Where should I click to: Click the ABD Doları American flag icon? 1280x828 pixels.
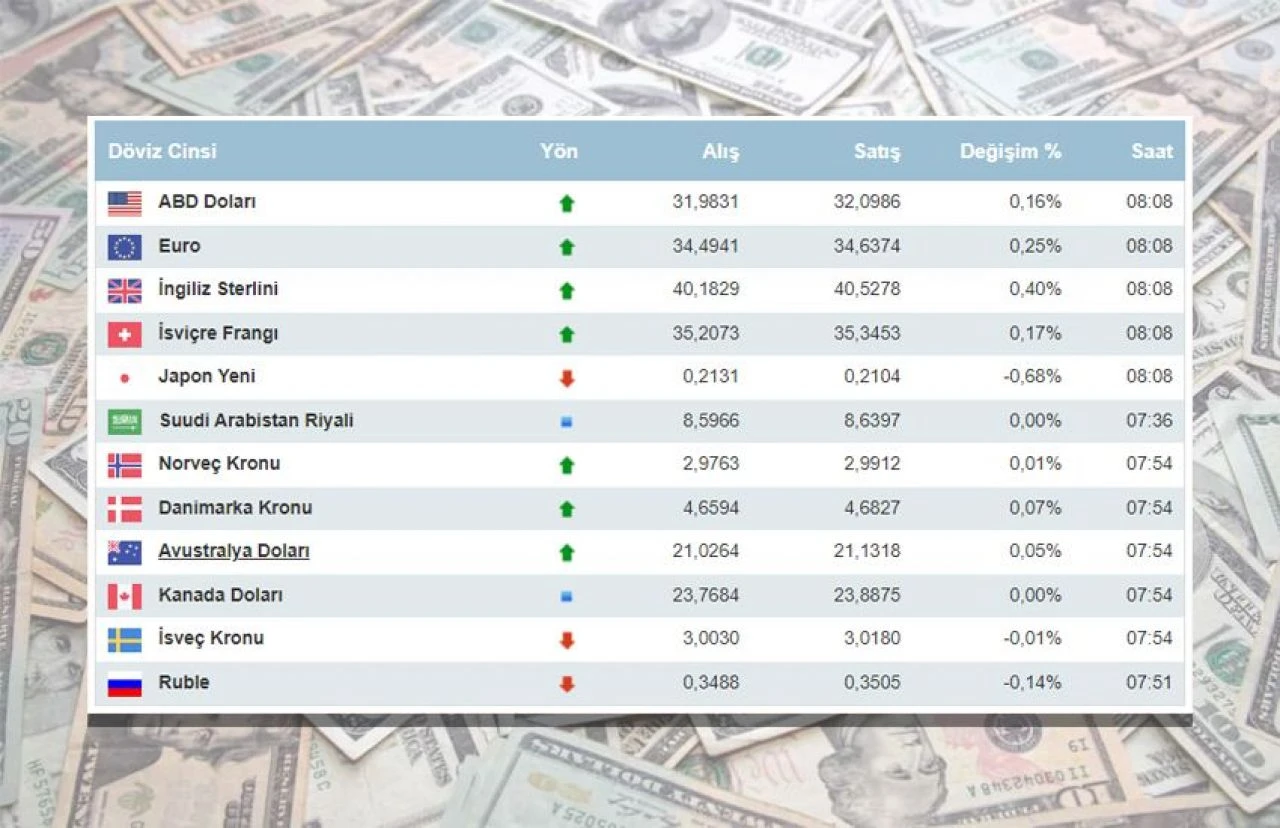123,201
